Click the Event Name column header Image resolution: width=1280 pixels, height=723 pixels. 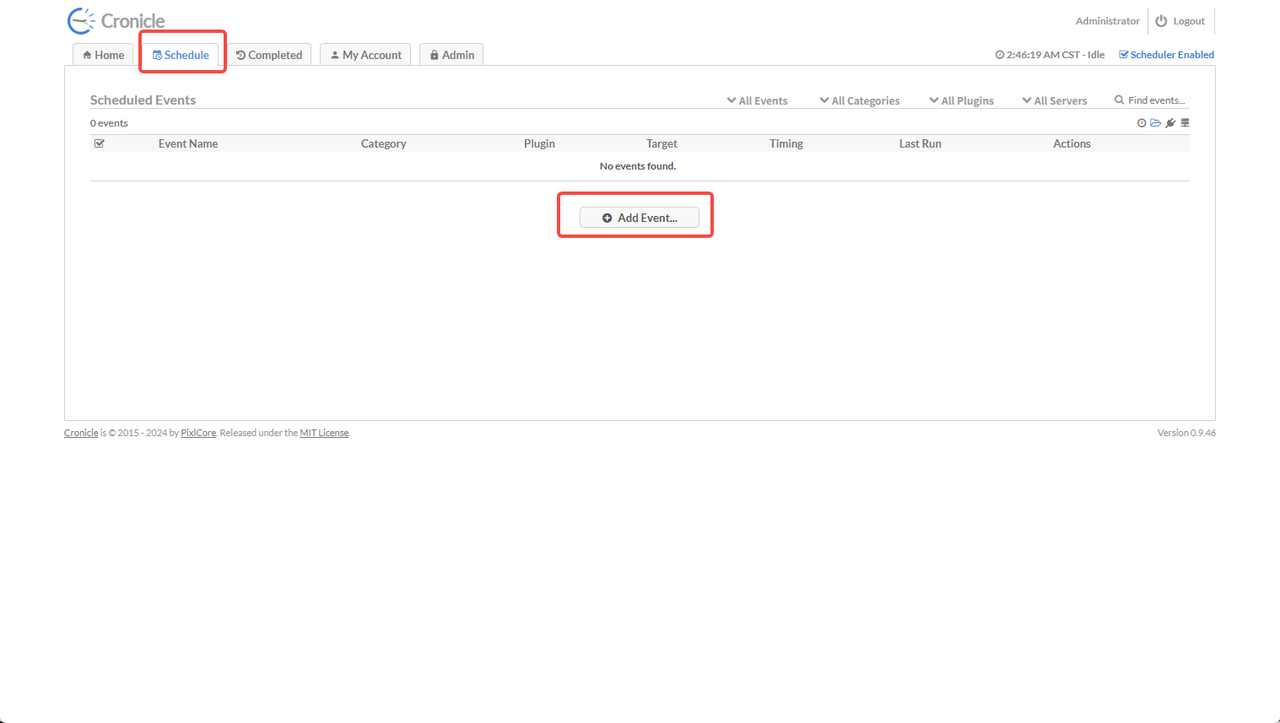(188, 143)
